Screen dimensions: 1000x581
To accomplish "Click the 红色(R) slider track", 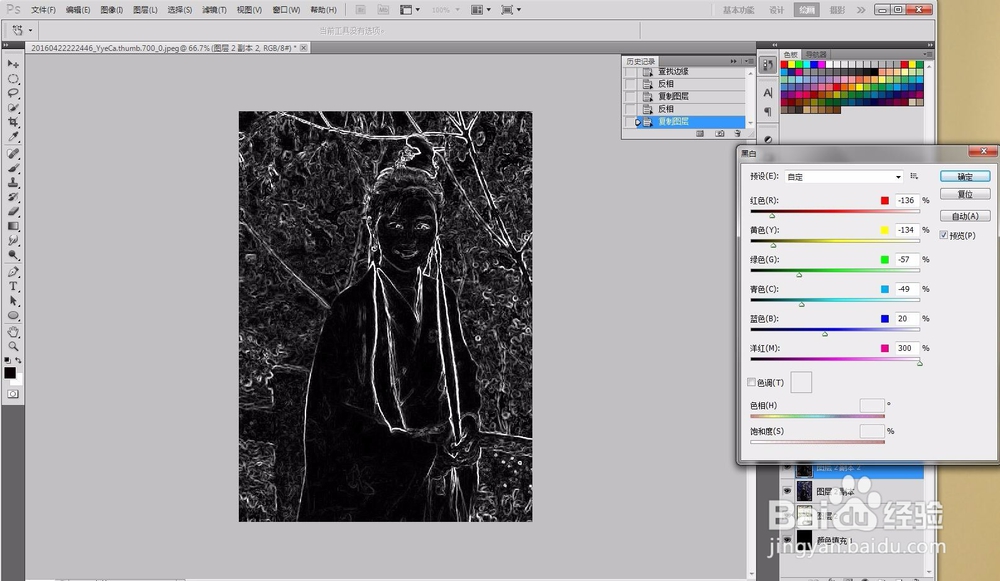I will pos(835,211).
